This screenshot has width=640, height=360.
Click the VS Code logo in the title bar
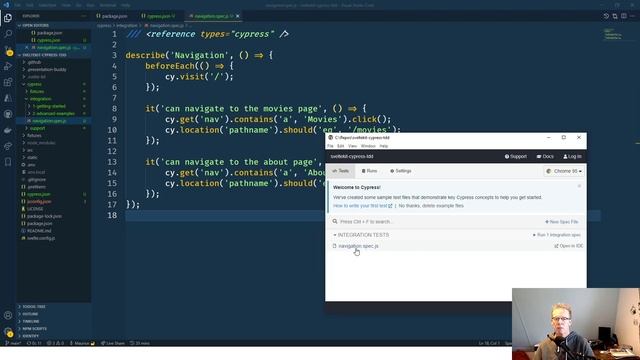tap(6, 5)
